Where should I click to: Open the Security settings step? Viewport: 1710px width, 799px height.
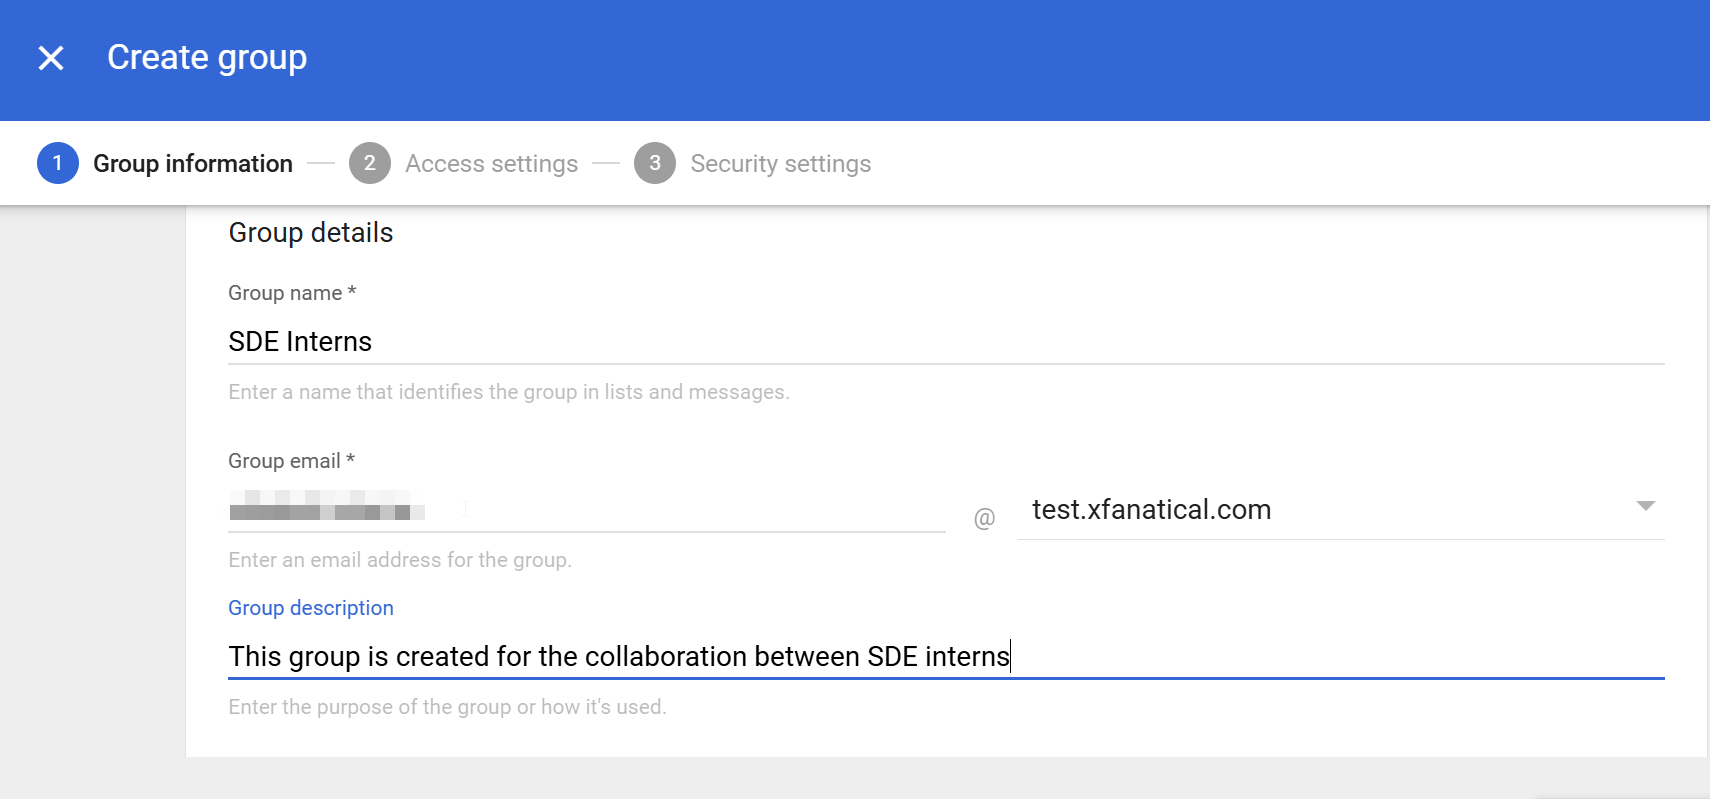780,163
